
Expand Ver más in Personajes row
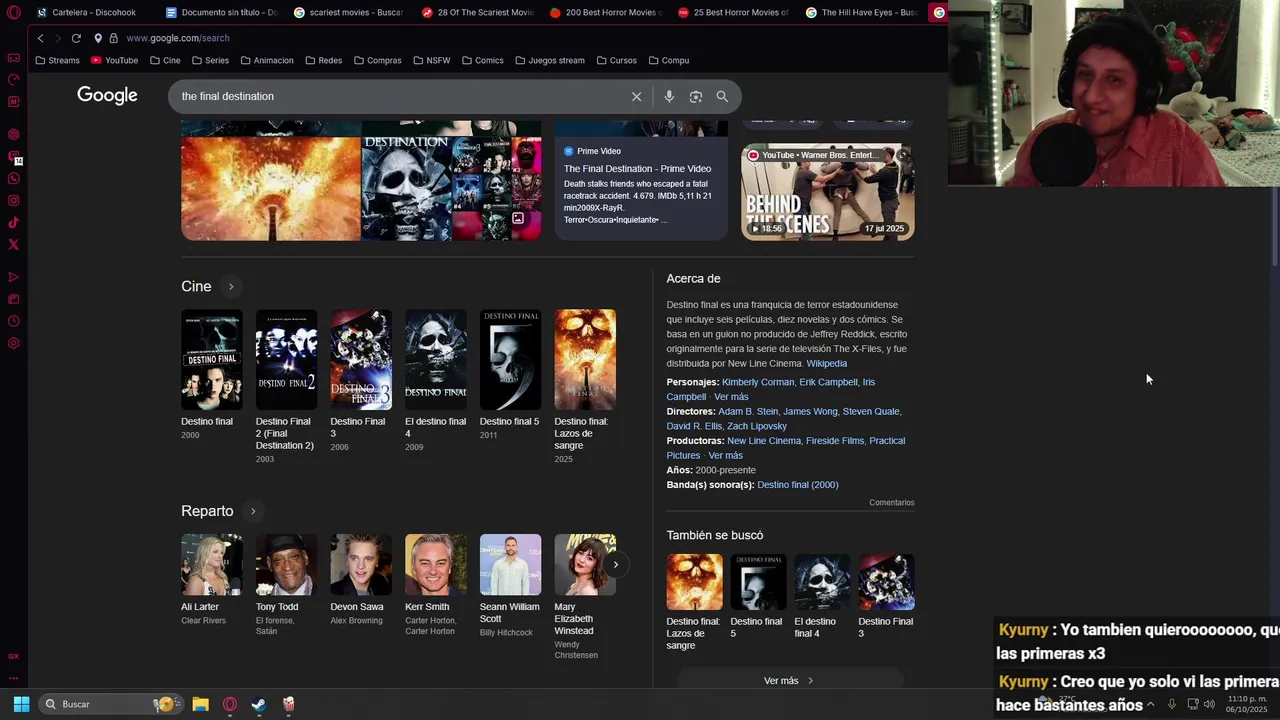[731, 397]
